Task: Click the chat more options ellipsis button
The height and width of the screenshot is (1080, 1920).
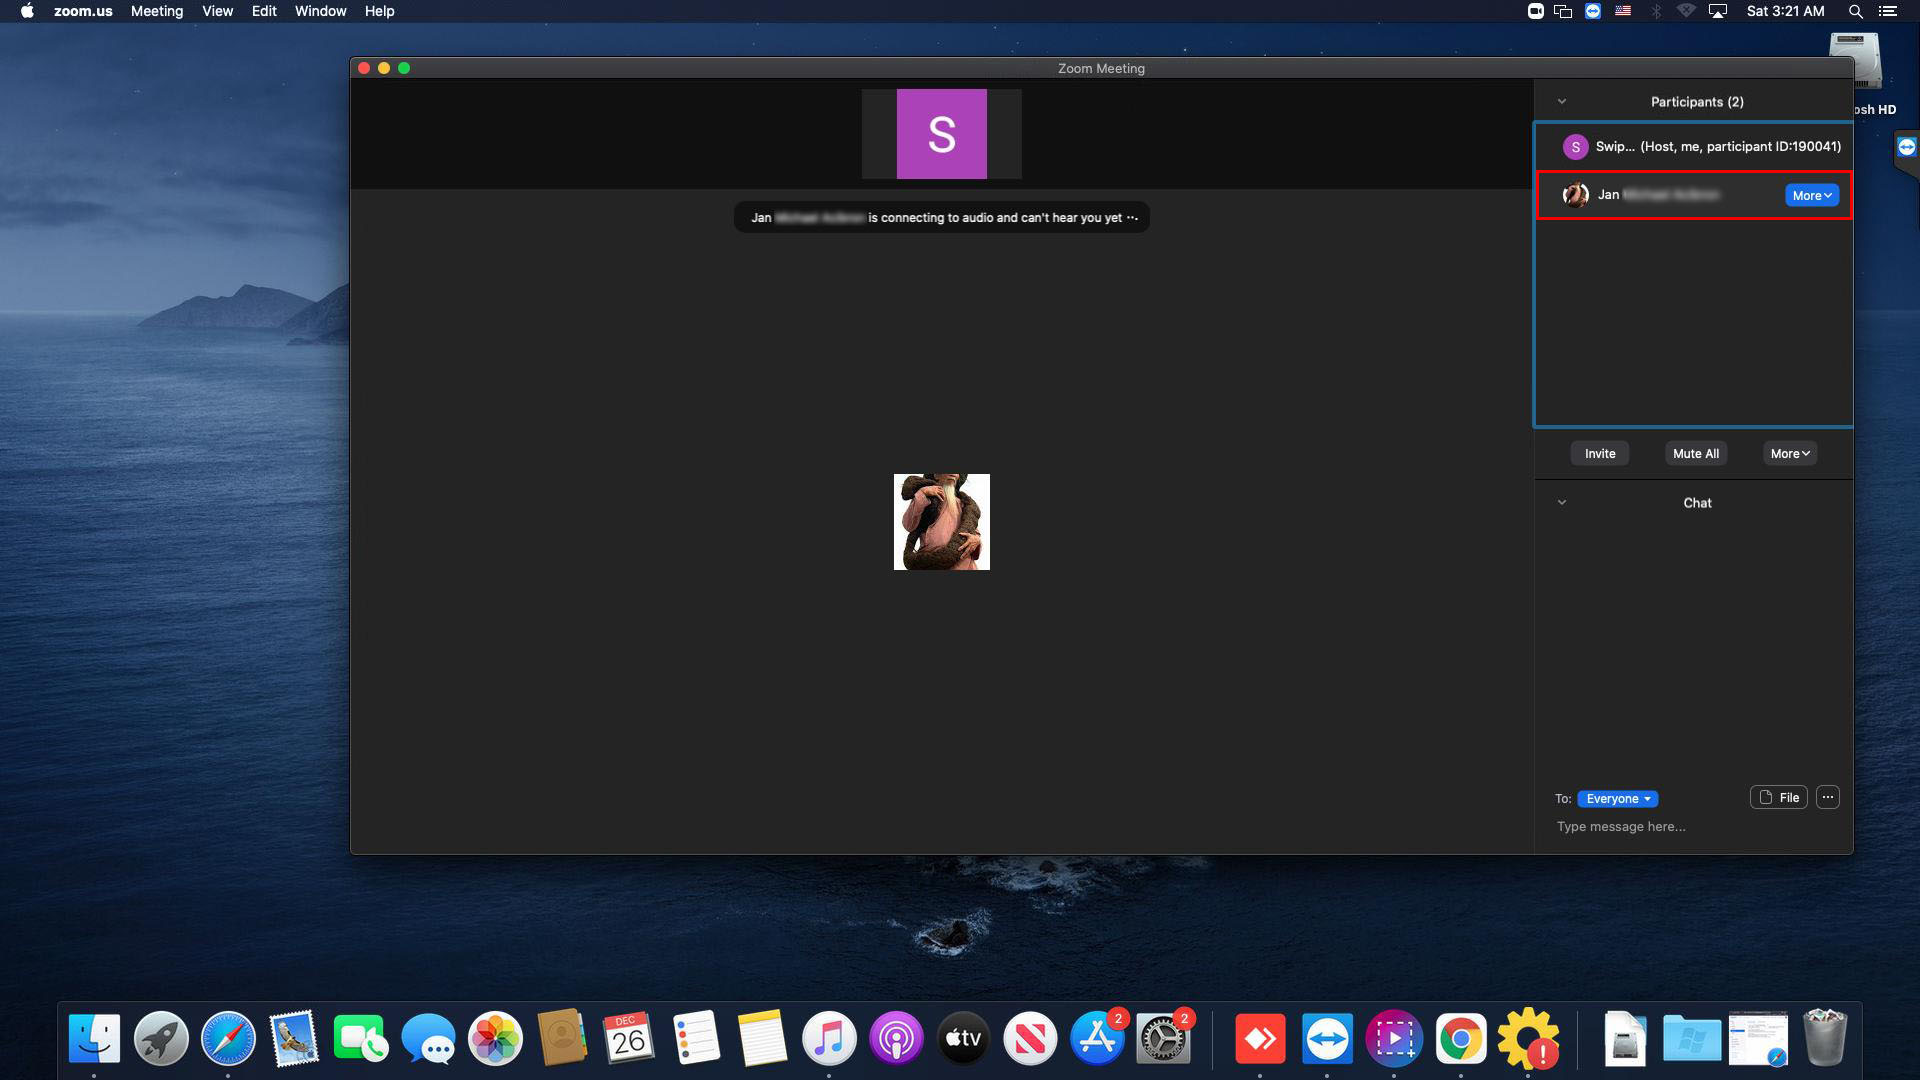Action: 1827,797
